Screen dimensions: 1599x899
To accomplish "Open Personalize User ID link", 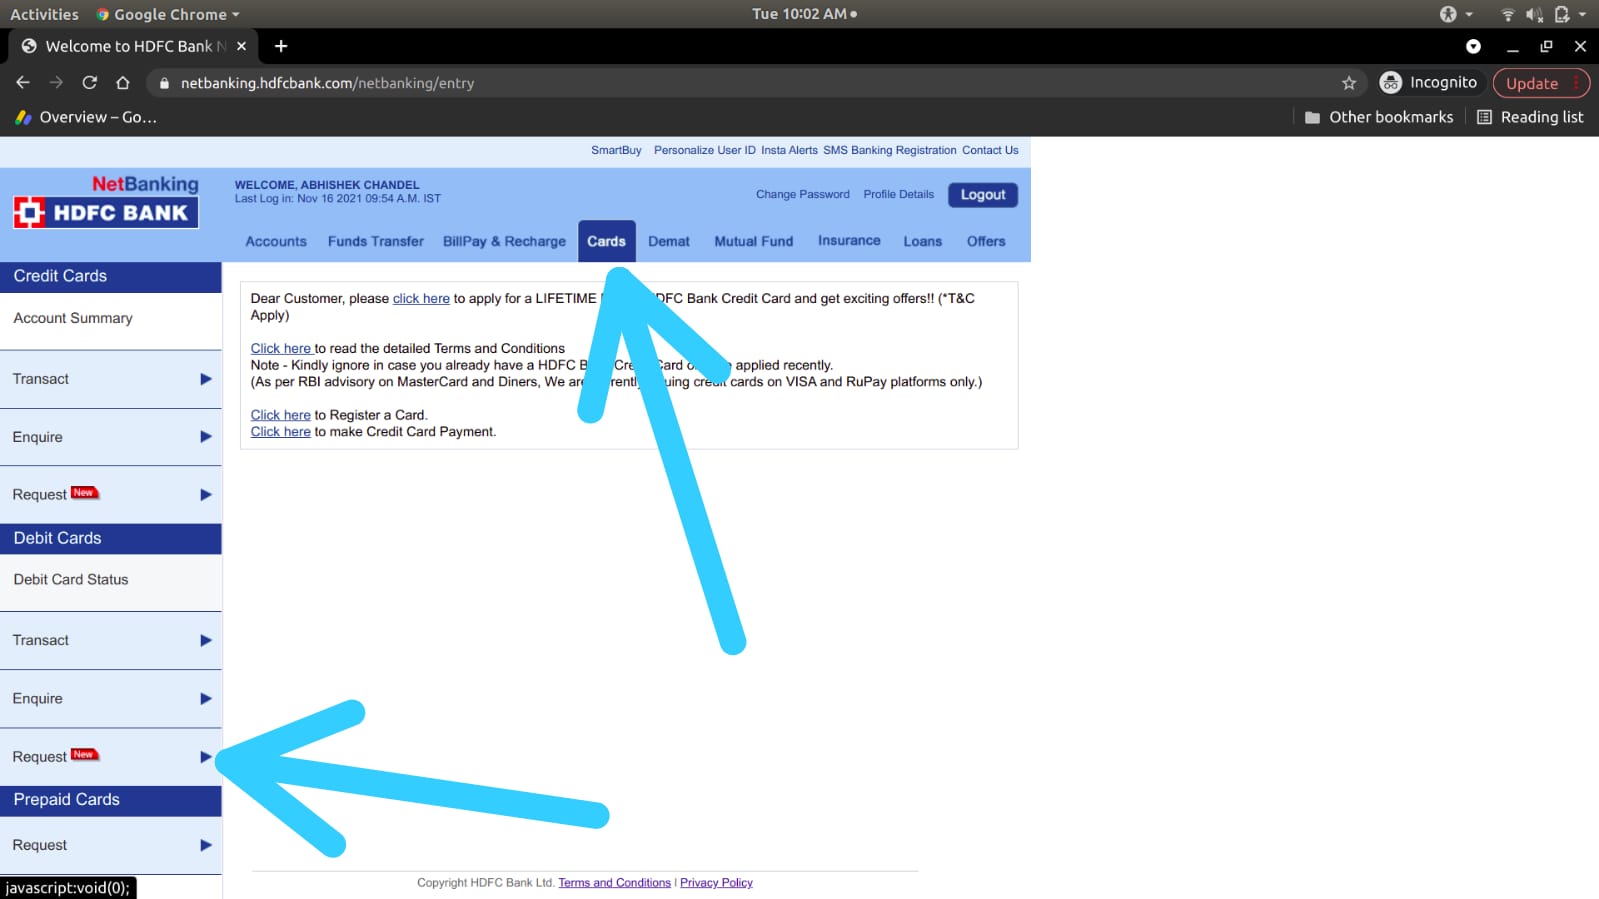I will coord(705,150).
